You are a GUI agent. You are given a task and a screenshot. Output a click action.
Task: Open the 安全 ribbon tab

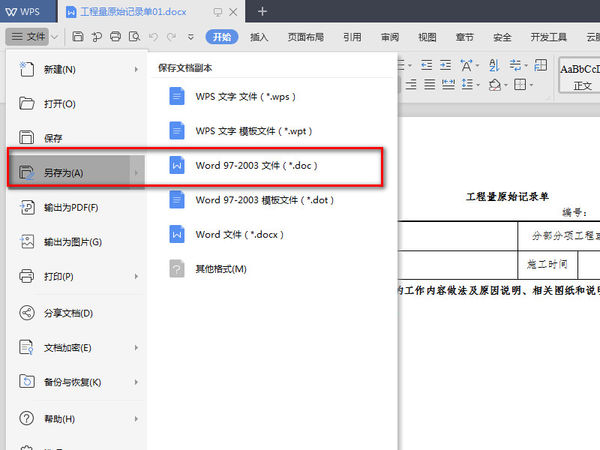[502, 37]
